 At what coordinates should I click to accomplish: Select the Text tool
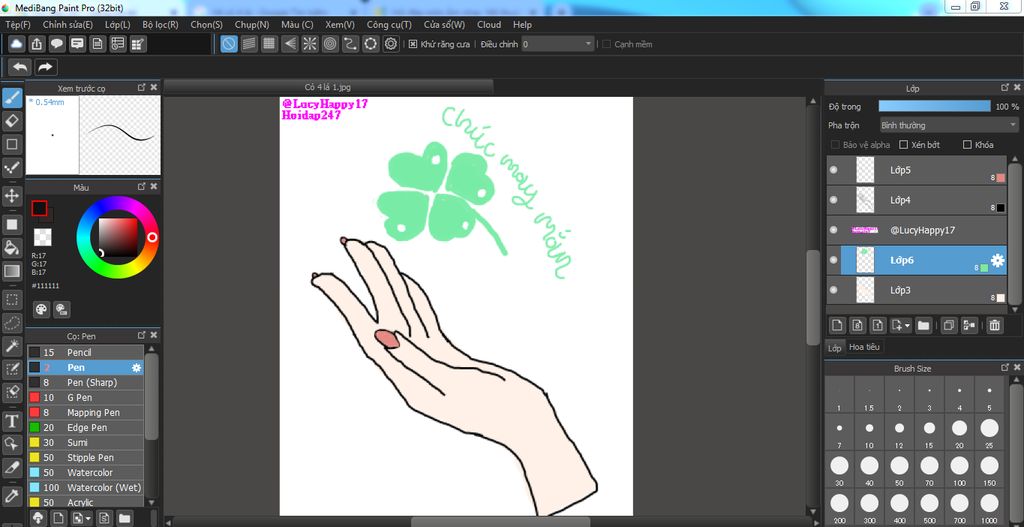coord(12,421)
